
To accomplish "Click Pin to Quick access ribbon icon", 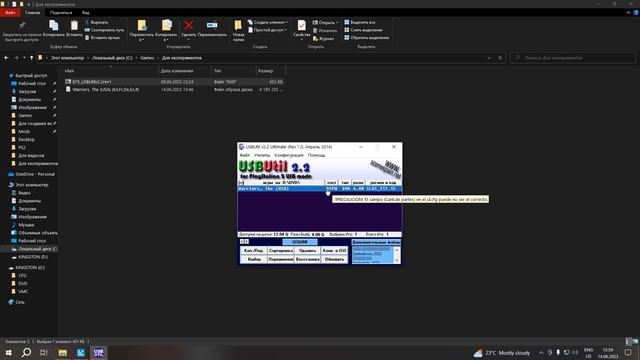I will tap(22, 26).
